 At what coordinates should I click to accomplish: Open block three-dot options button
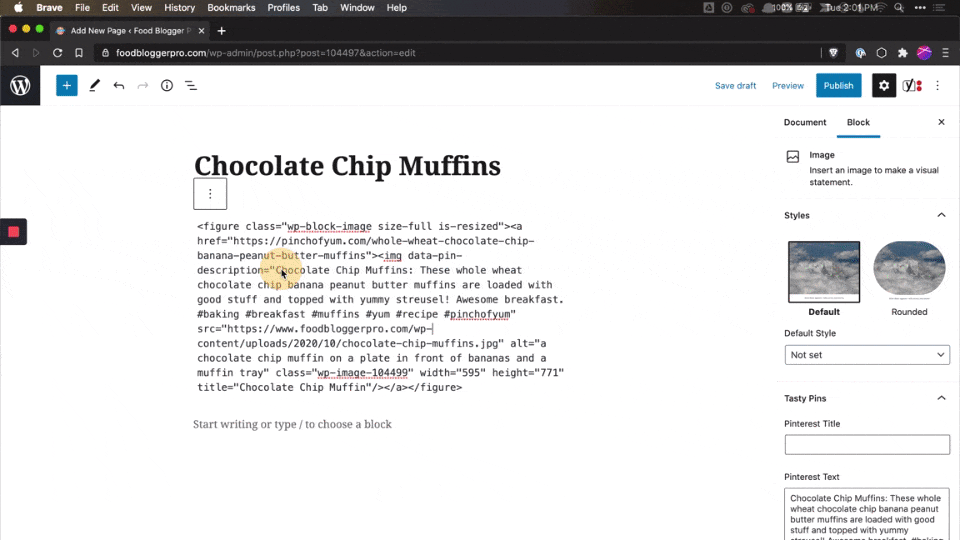click(x=210, y=194)
